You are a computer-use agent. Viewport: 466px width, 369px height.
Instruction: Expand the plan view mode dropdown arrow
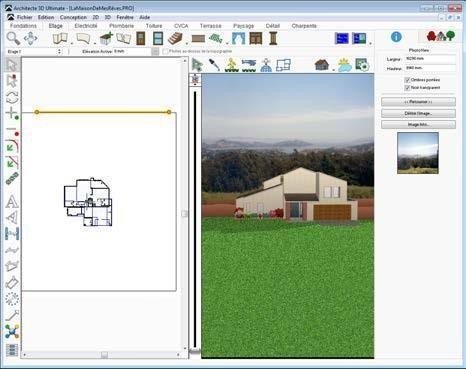370,44
